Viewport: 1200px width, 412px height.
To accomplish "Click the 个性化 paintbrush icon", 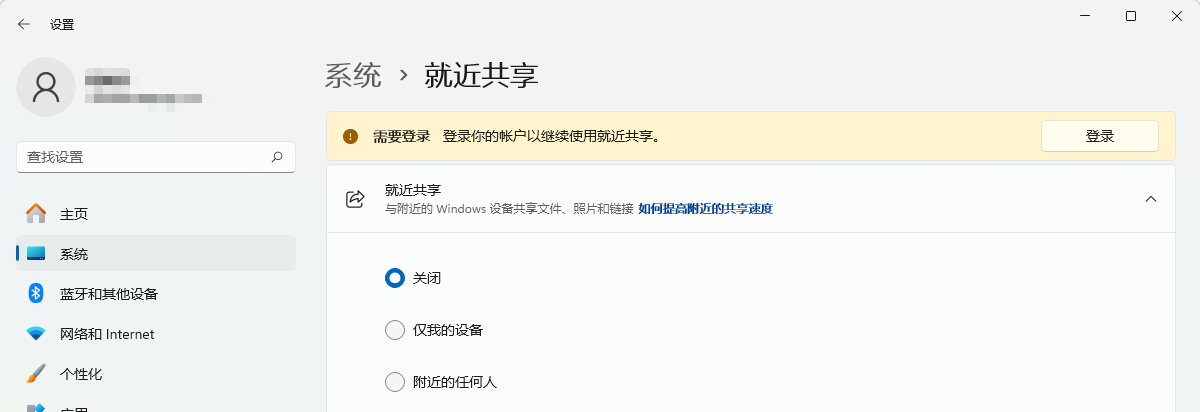I will (36, 374).
